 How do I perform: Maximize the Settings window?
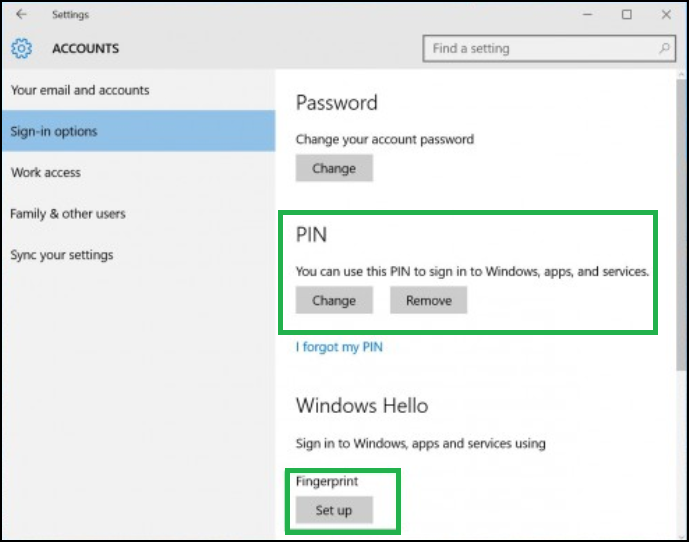pyautogui.click(x=626, y=15)
